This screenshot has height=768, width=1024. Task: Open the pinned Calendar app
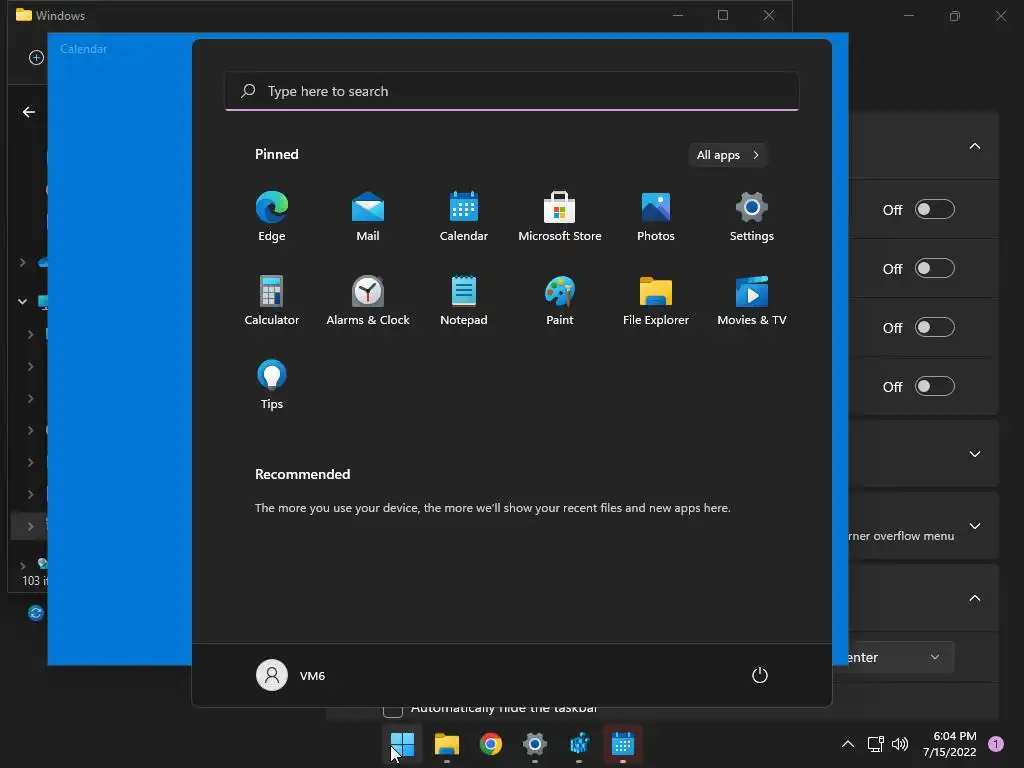pyautogui.click(x=464, y=217)
